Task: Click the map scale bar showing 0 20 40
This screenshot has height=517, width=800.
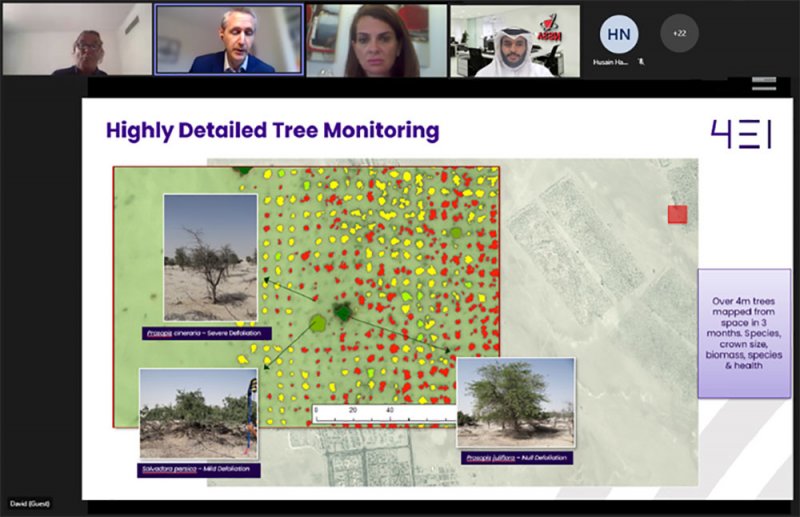Action: pos(384,414)
